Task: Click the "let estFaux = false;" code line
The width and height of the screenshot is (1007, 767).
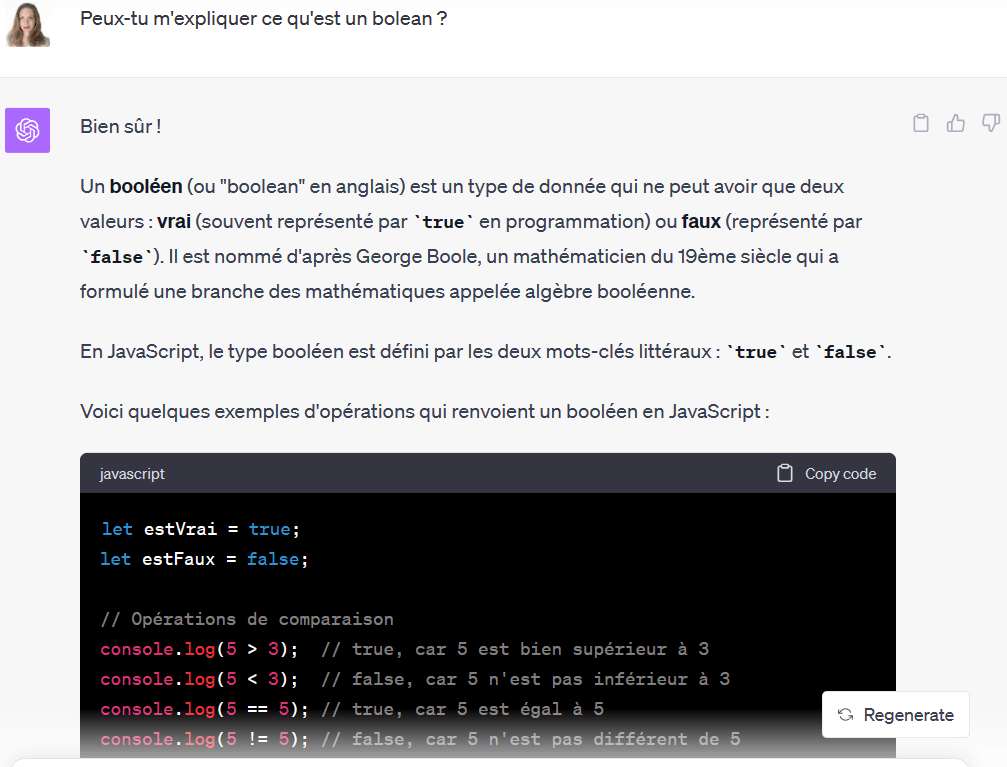Action: click(x=204, y=559)
